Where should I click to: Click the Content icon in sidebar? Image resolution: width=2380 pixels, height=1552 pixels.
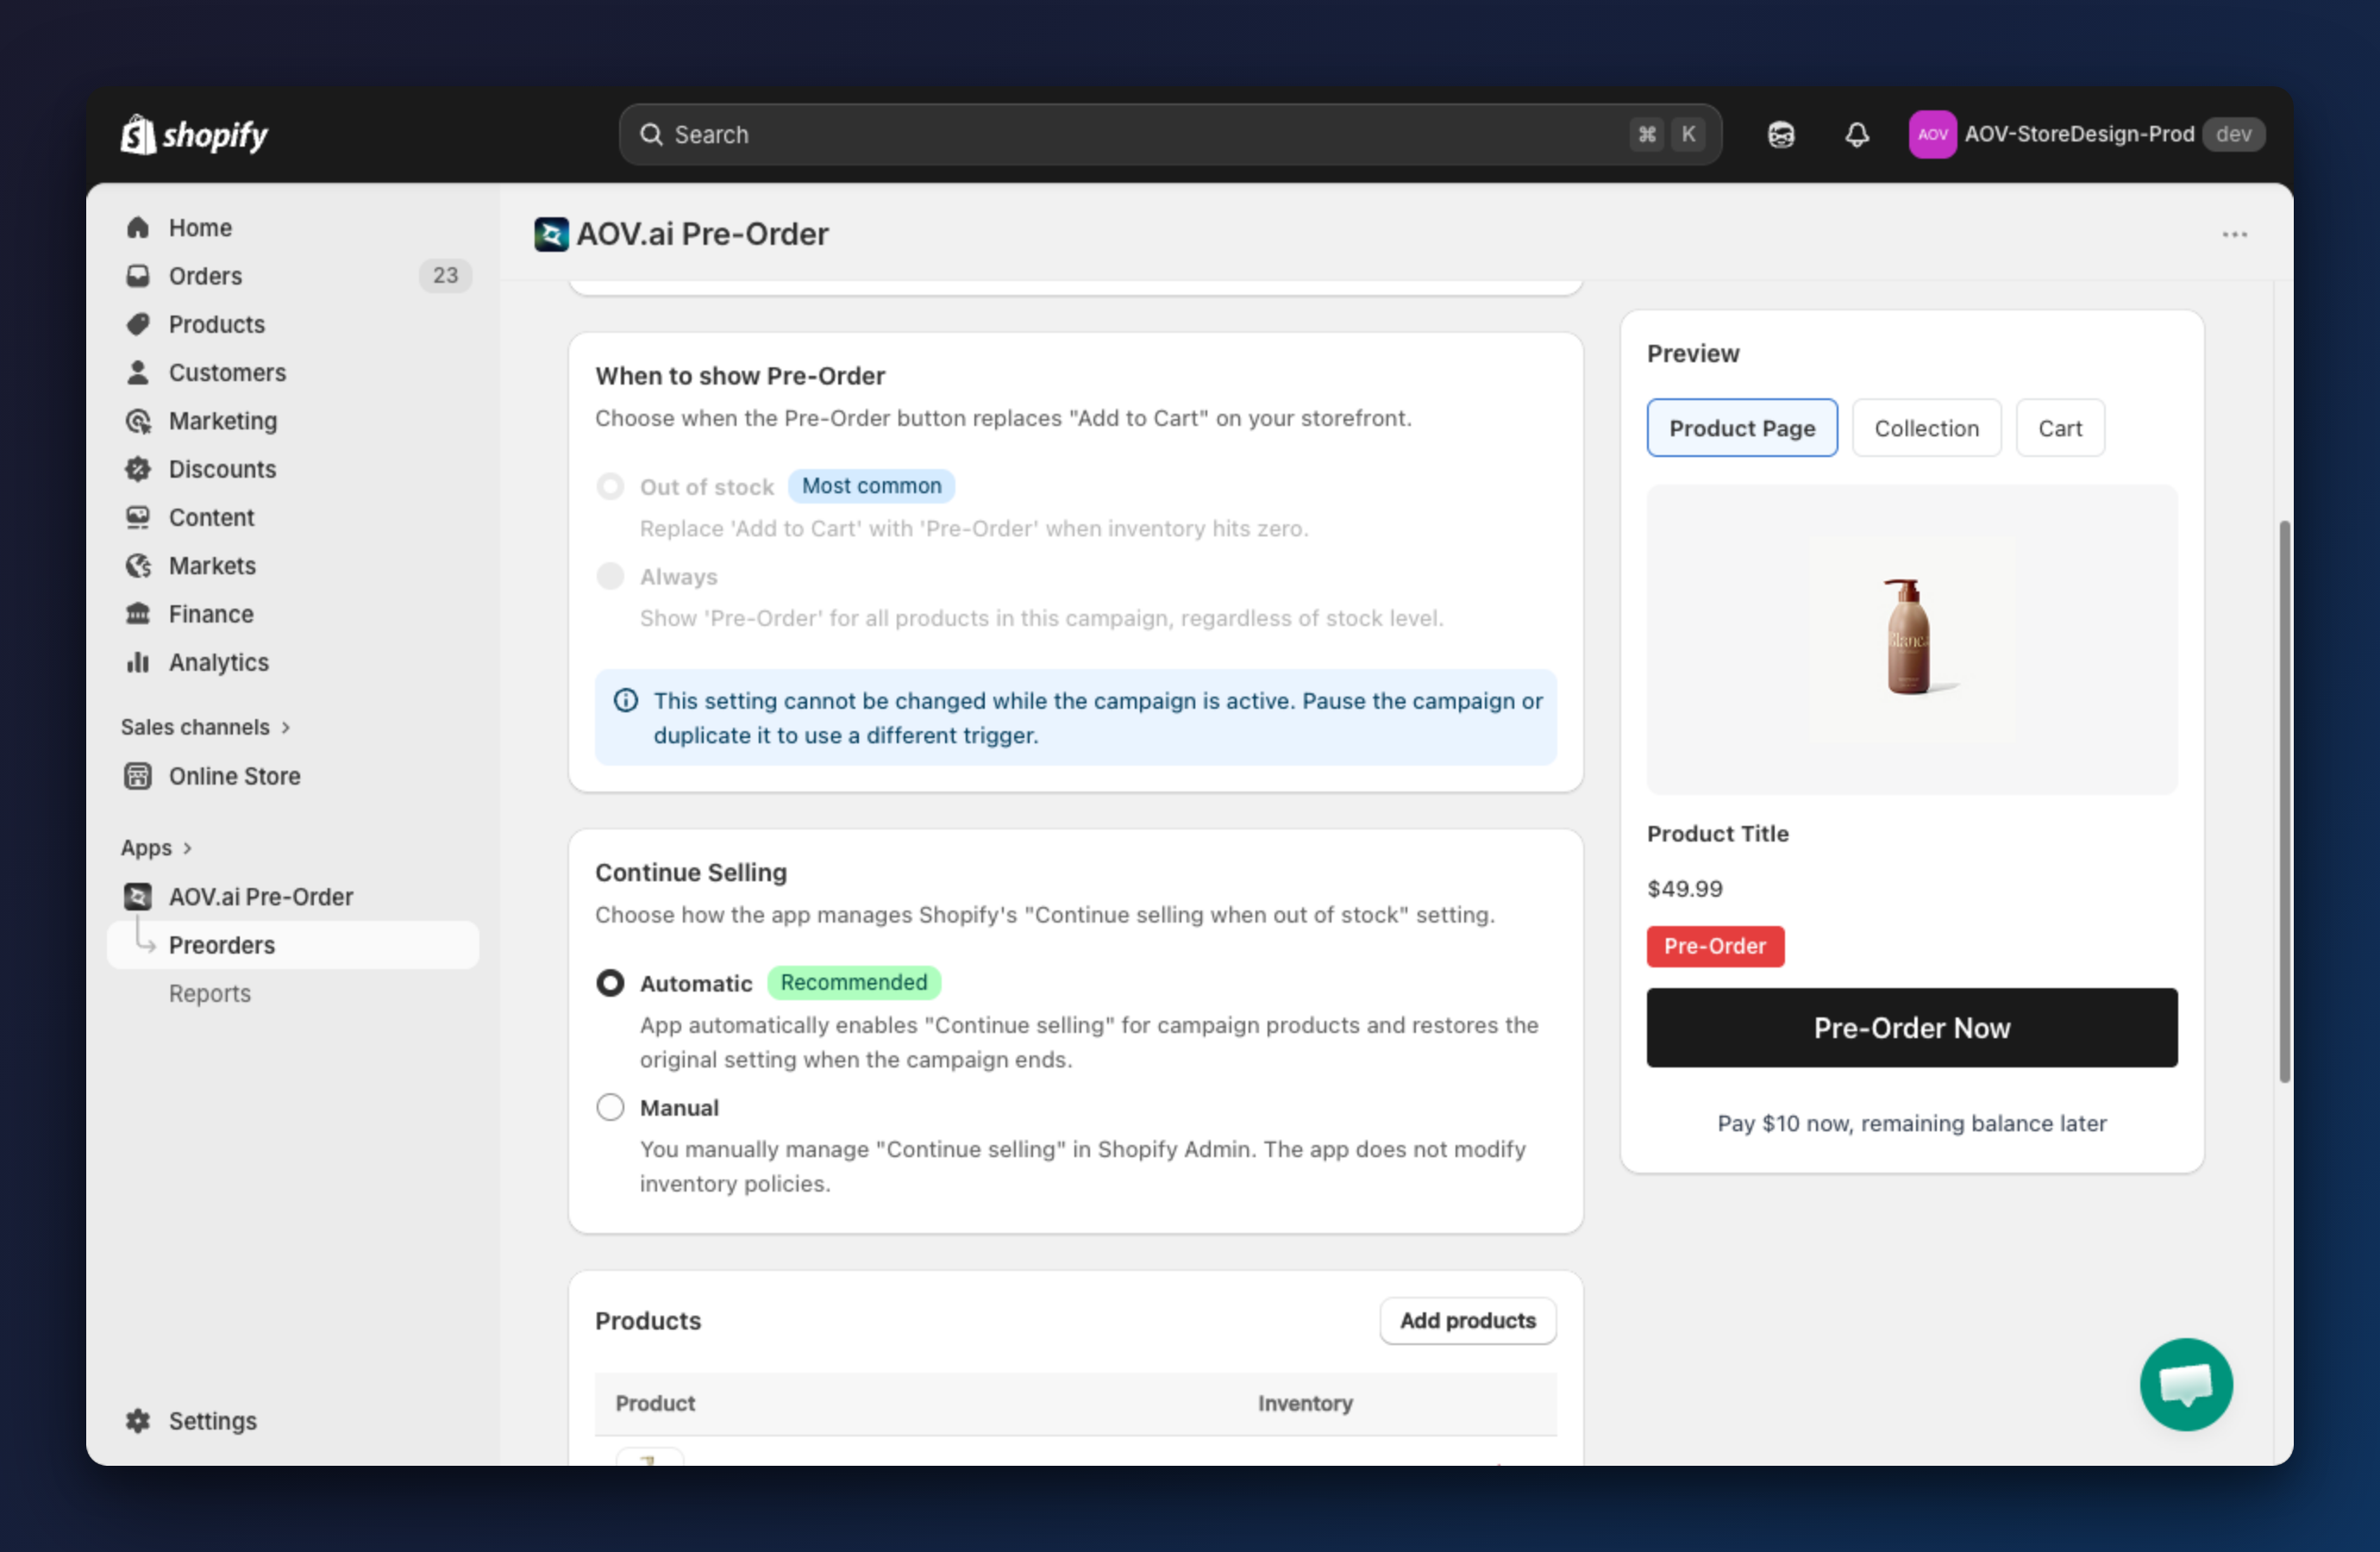coord(138,517)
